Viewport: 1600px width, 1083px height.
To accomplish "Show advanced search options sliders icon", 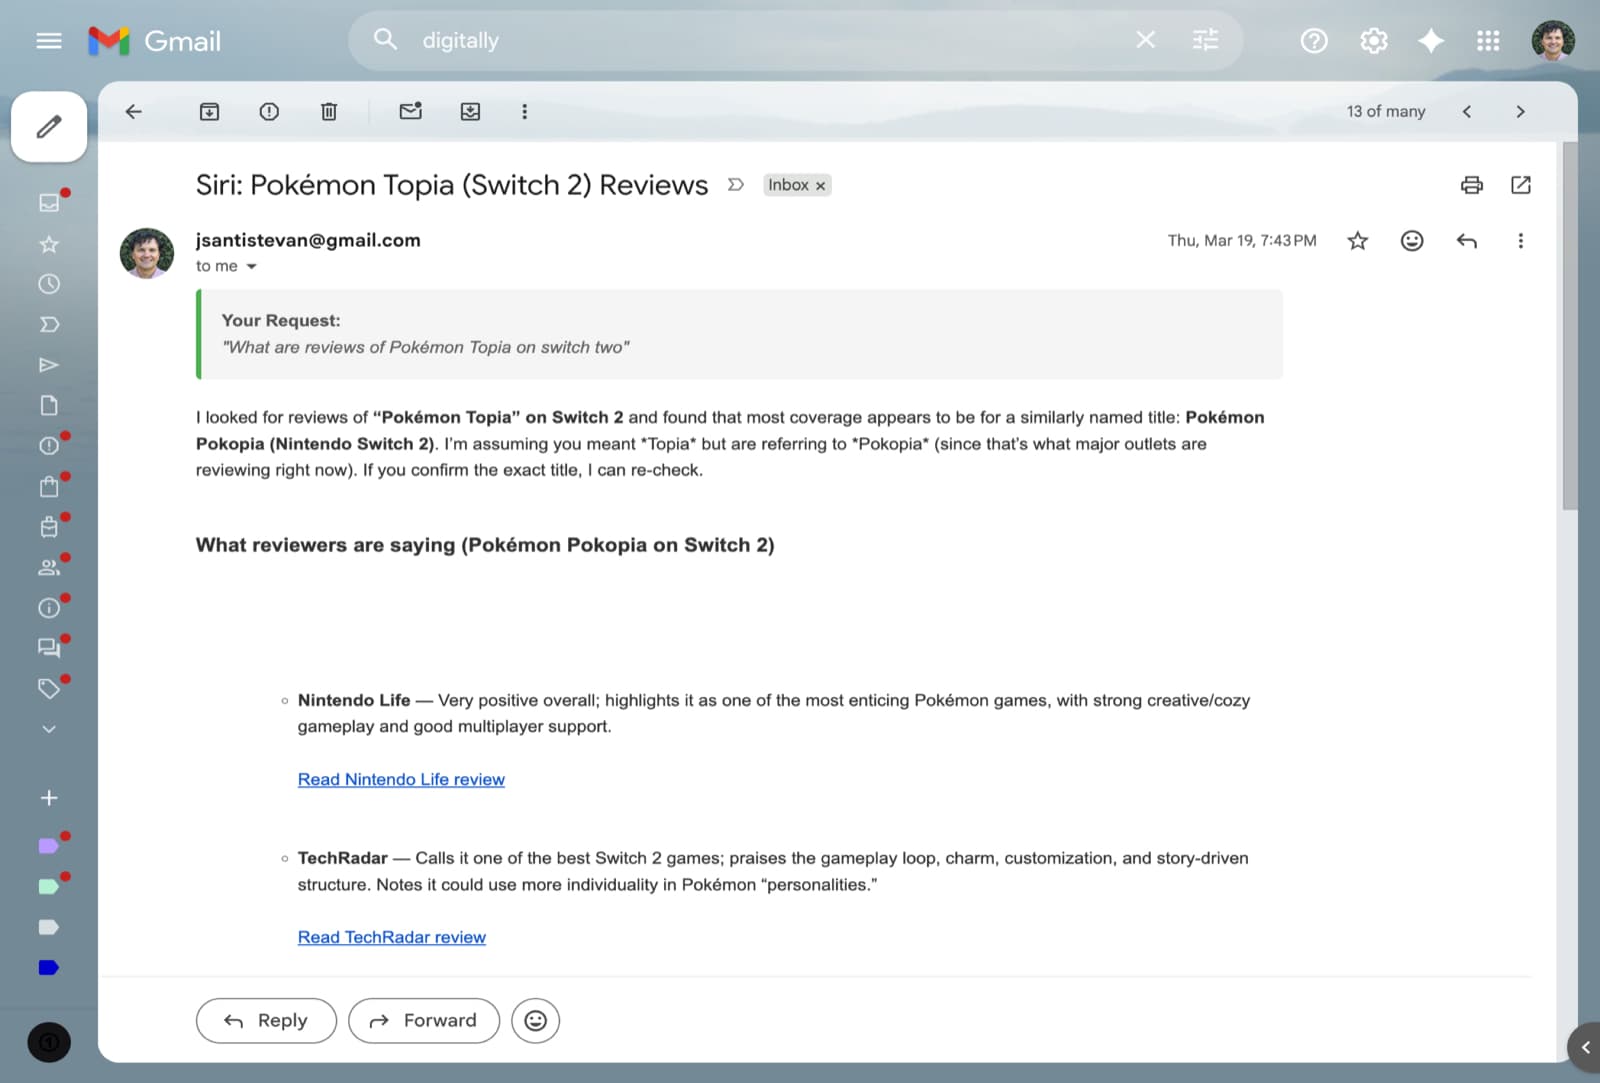I will [1206, 40].
